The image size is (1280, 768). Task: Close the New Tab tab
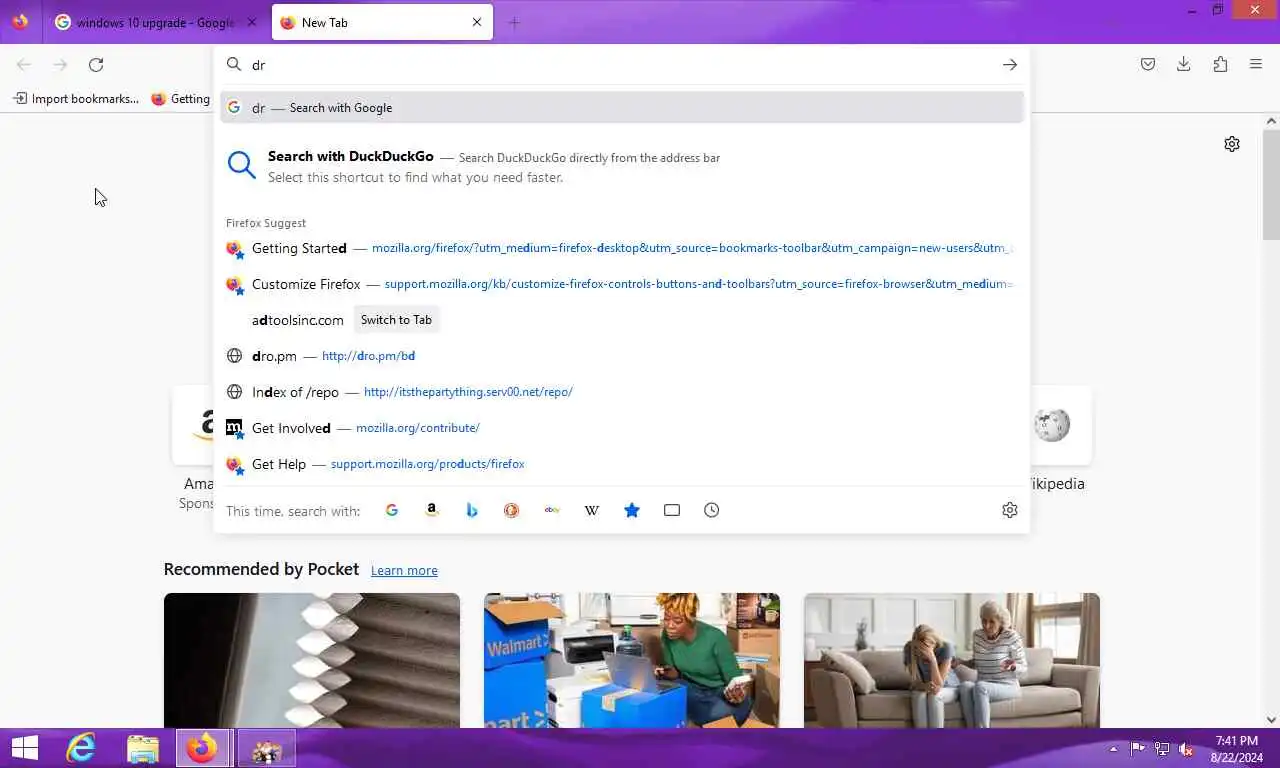click(477, 22)
